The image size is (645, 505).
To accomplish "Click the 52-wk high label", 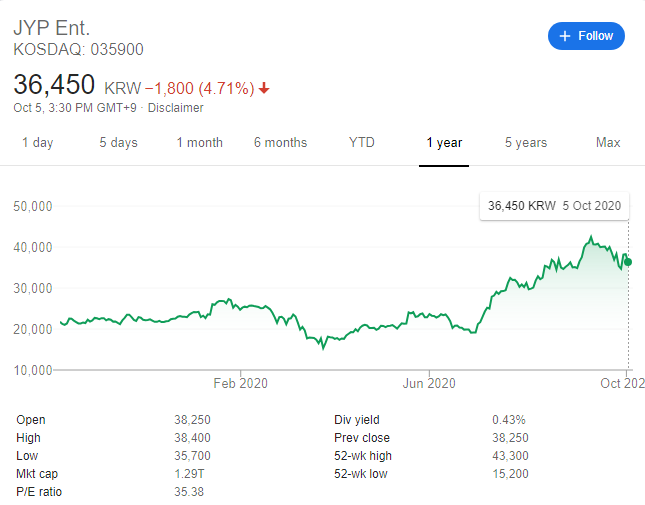I will click(x=363, y=456).
